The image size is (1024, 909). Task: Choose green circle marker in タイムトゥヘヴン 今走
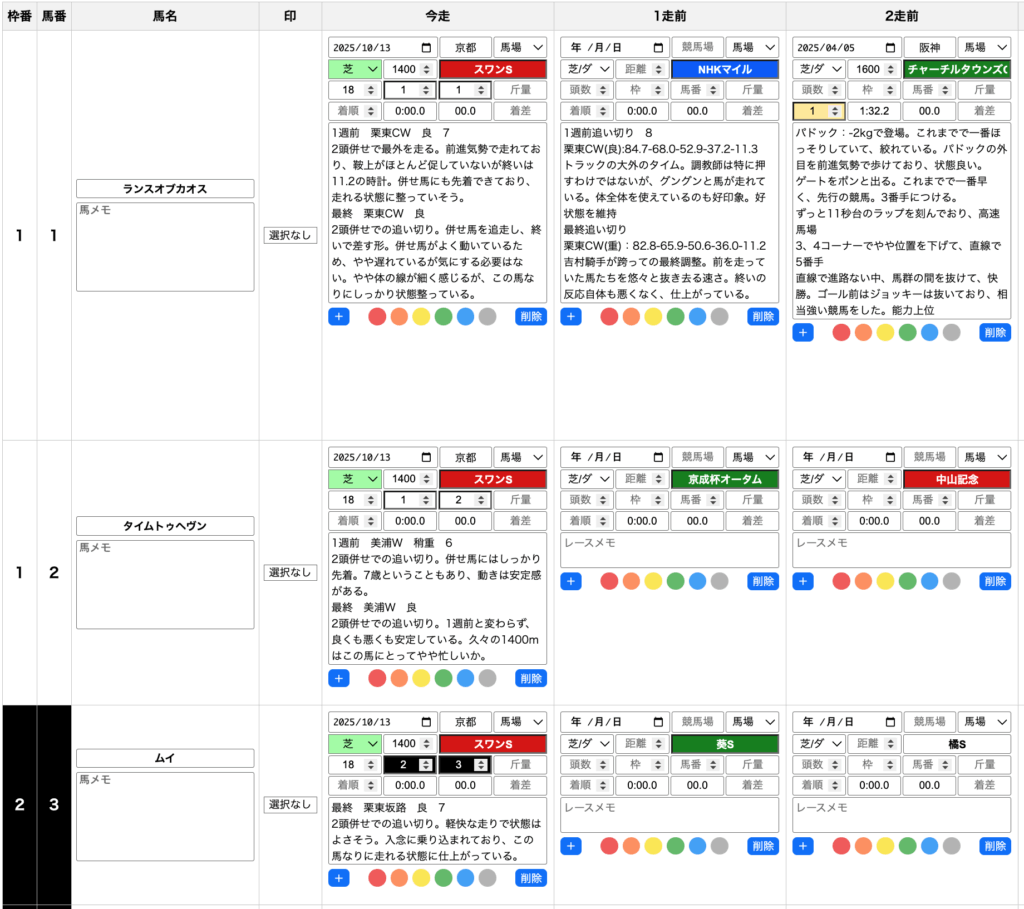coord(443,678)
